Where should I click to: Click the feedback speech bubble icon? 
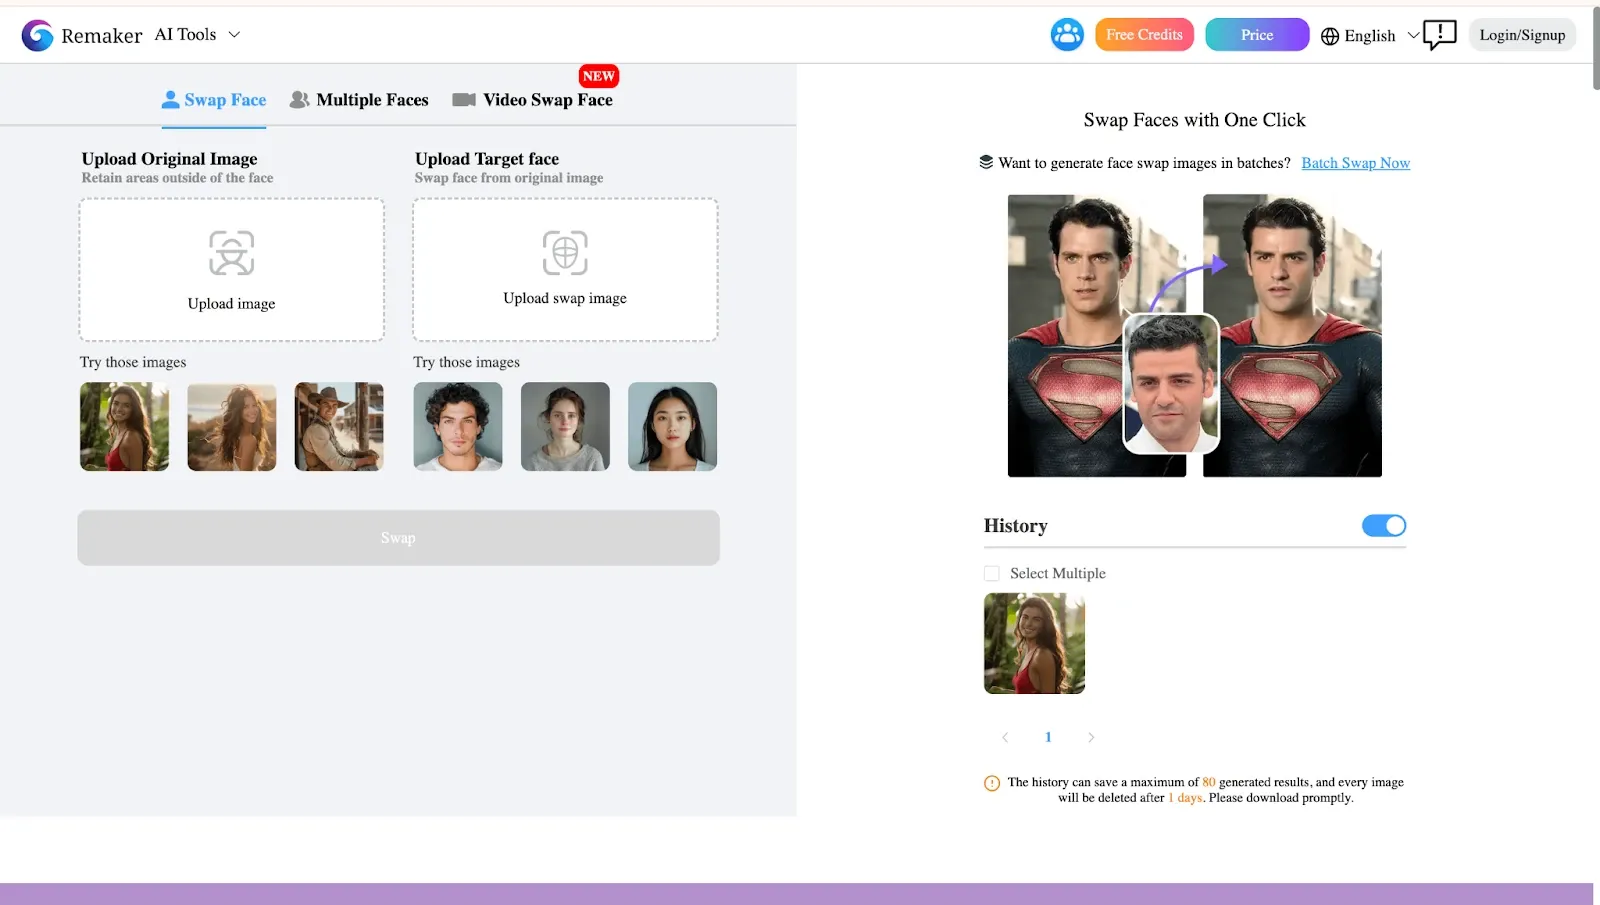[x=1440, y=35]
